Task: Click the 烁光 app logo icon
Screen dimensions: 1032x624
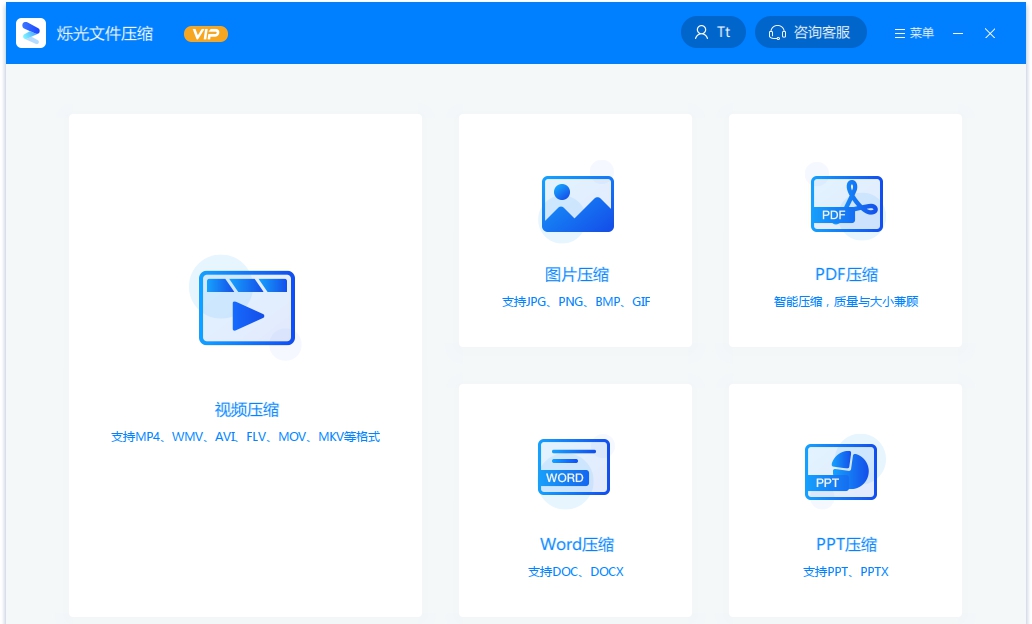Action: coord(33,32)
